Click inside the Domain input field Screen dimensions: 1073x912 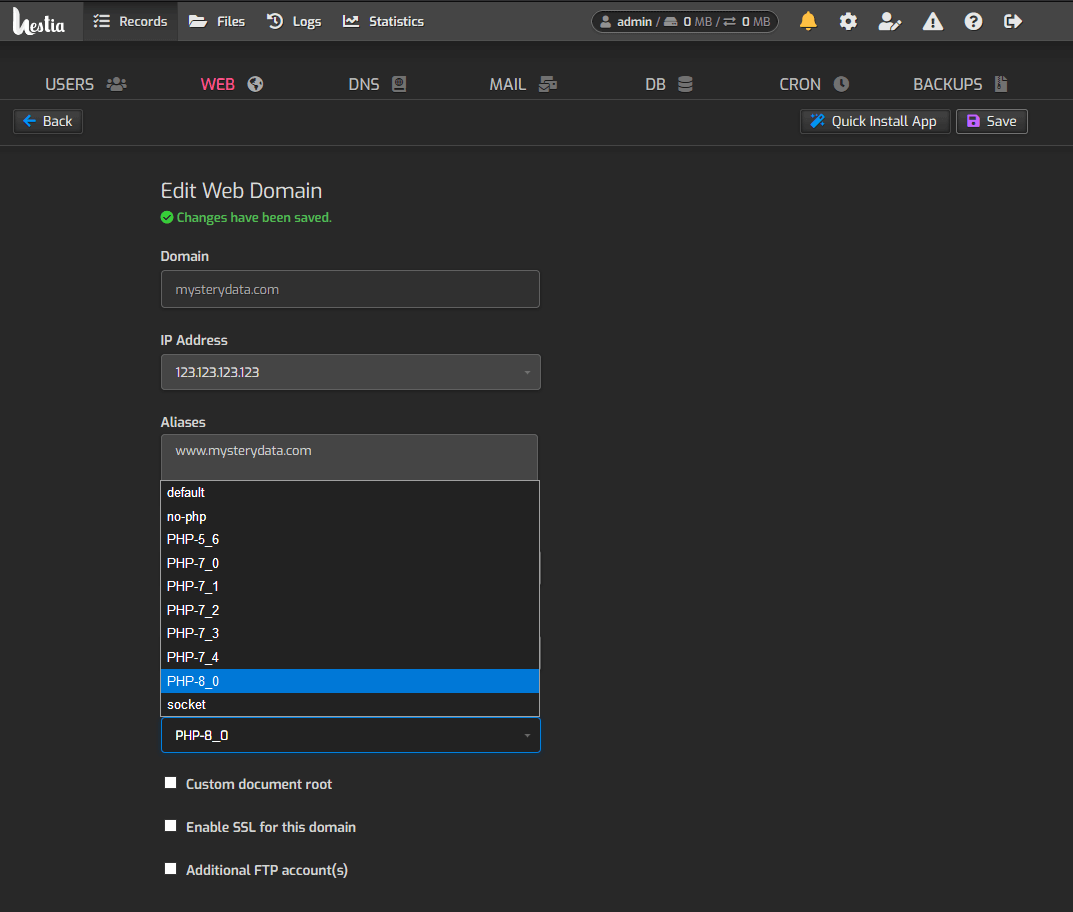click(x=350, y=288)
